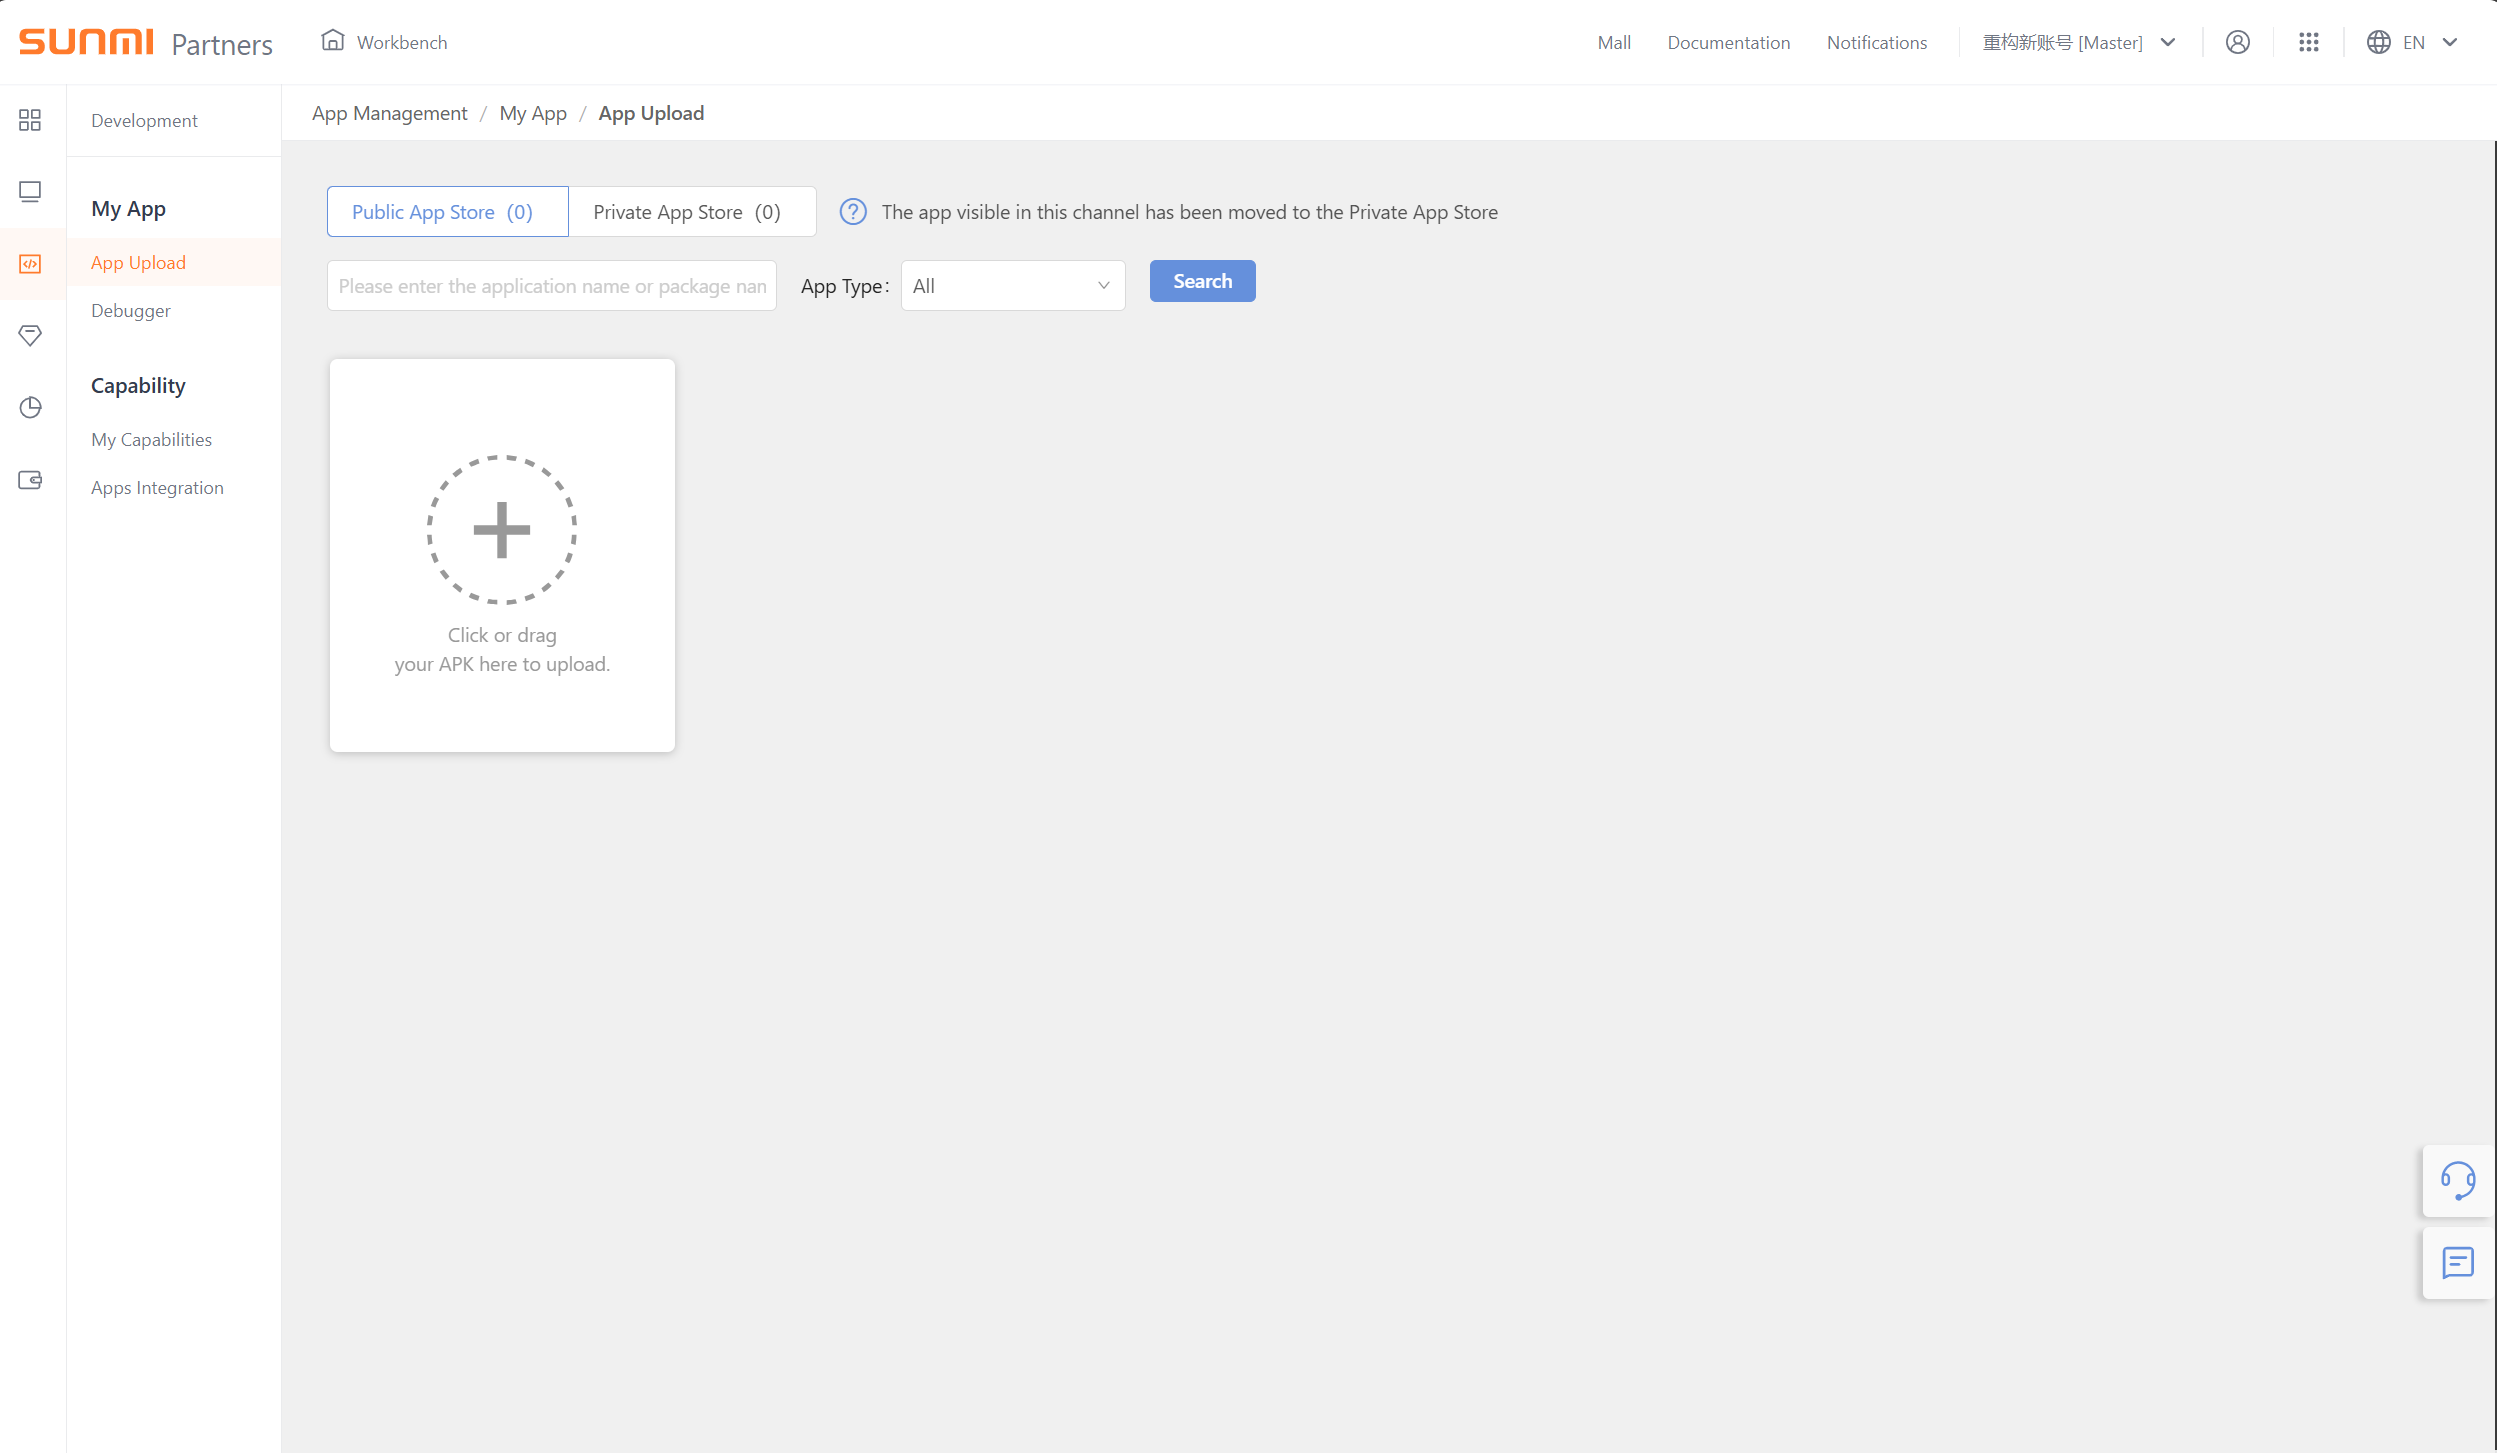Click the dashboard grid icon in left rail
This screenshot has width=2497, height=1453.
tap(30, 120)
